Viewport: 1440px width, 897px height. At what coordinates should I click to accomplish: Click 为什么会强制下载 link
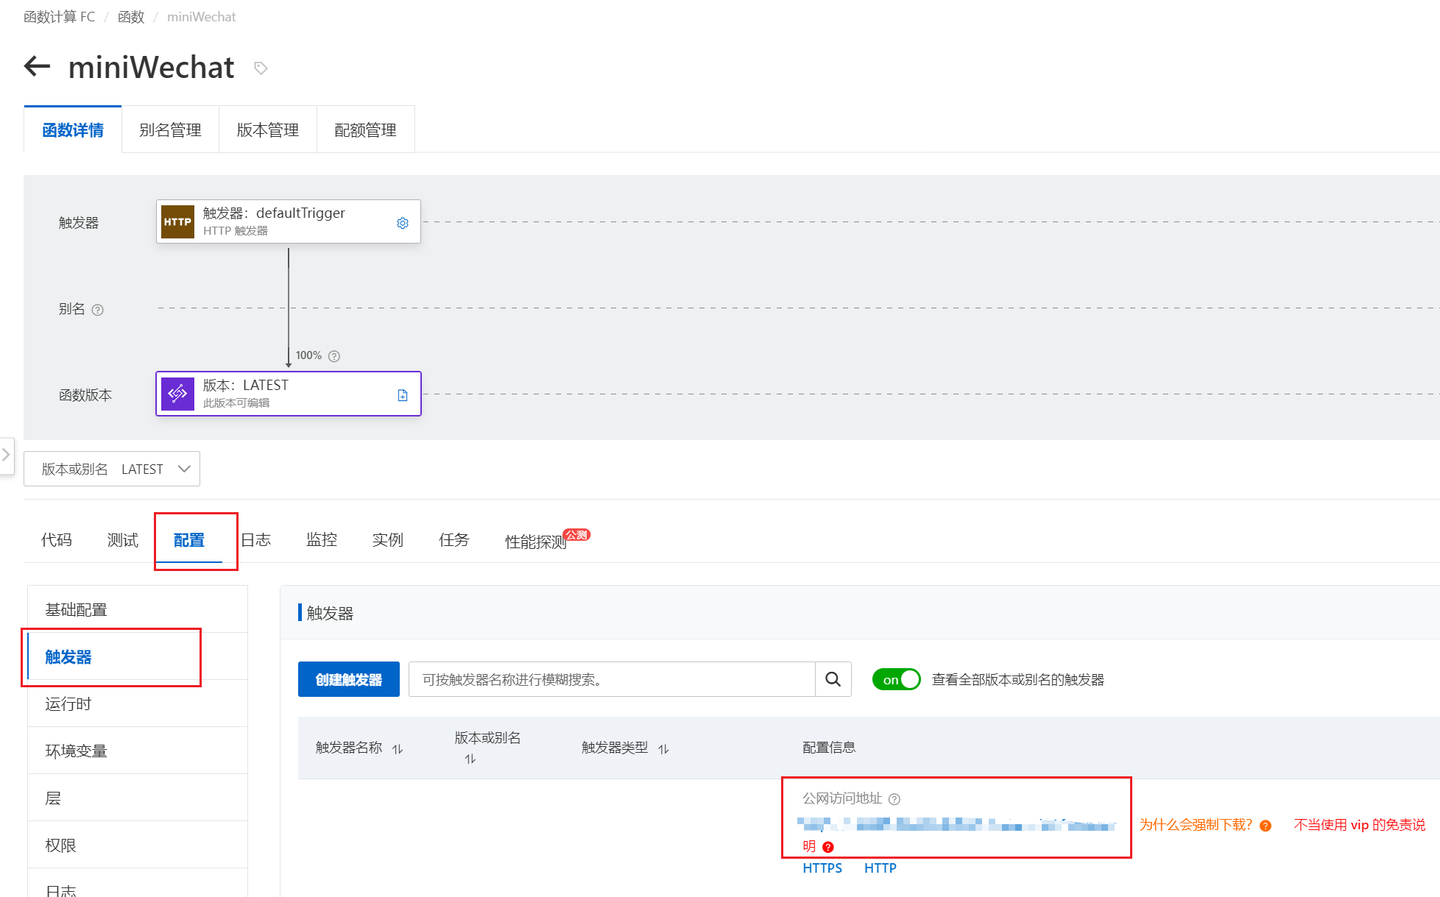(x=1196, y=825)
